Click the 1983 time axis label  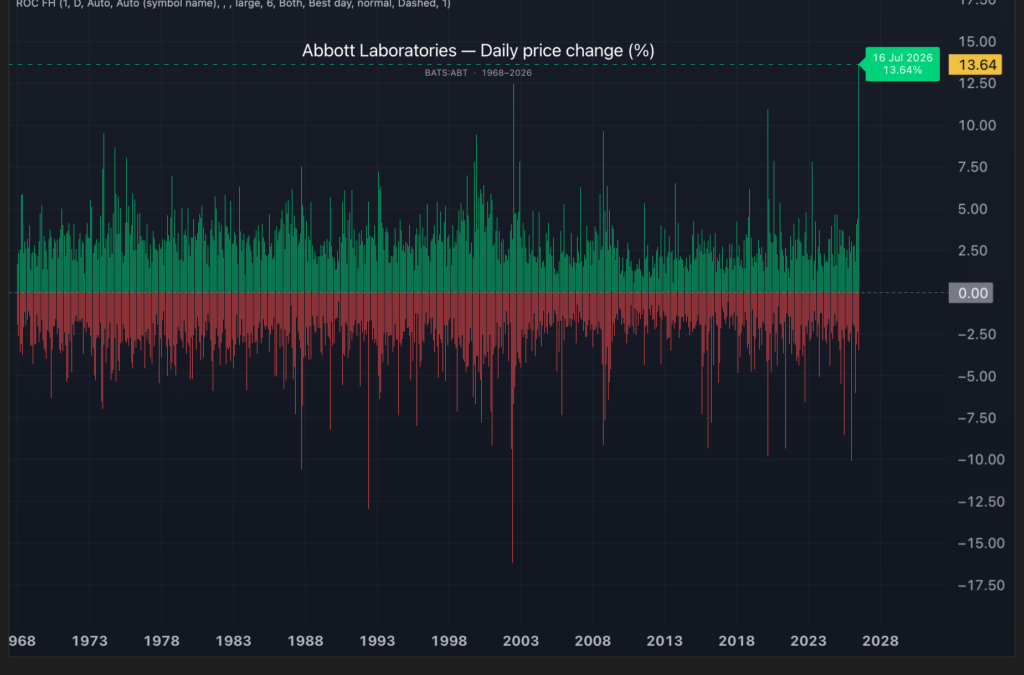233,641
